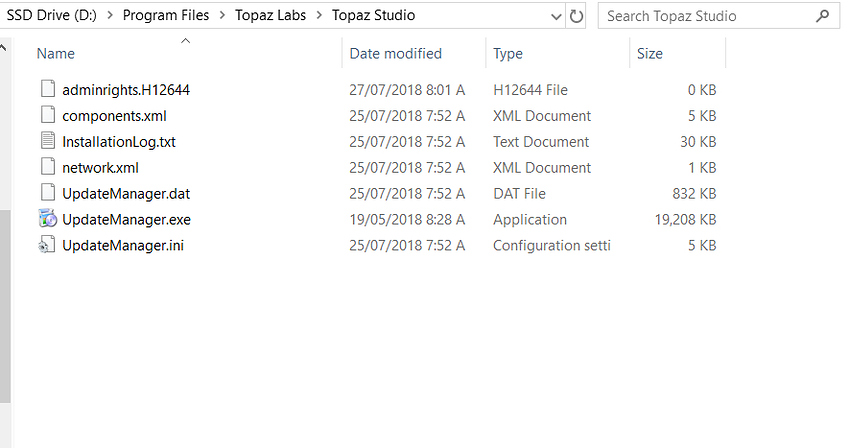
Task: Click the search magnifier icon
Action: [822, 16]
